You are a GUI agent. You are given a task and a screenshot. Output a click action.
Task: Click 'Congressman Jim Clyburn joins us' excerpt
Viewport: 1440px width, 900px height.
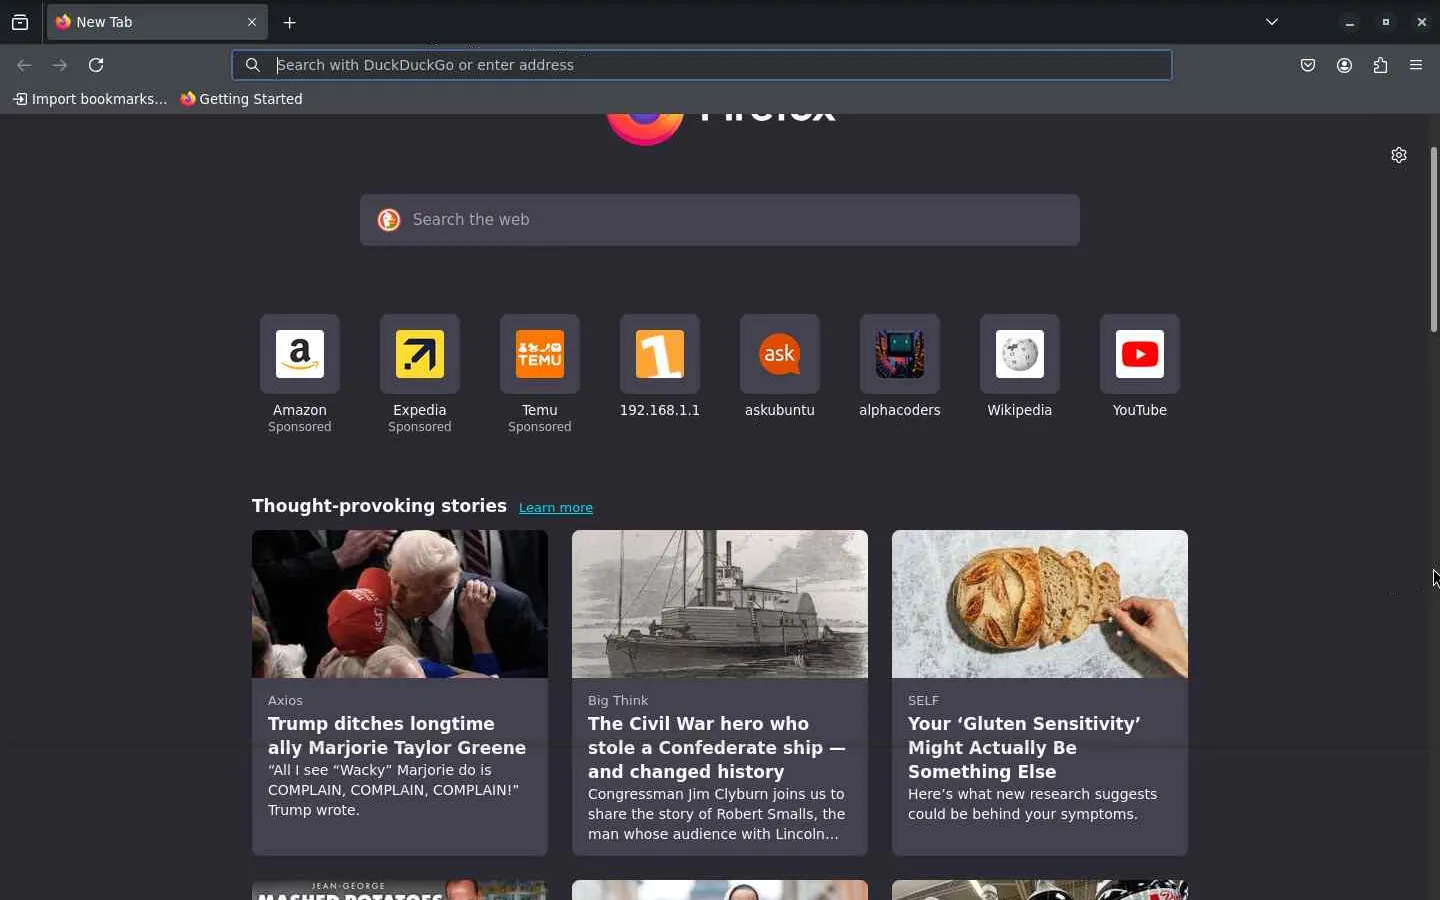click(717, 815)
